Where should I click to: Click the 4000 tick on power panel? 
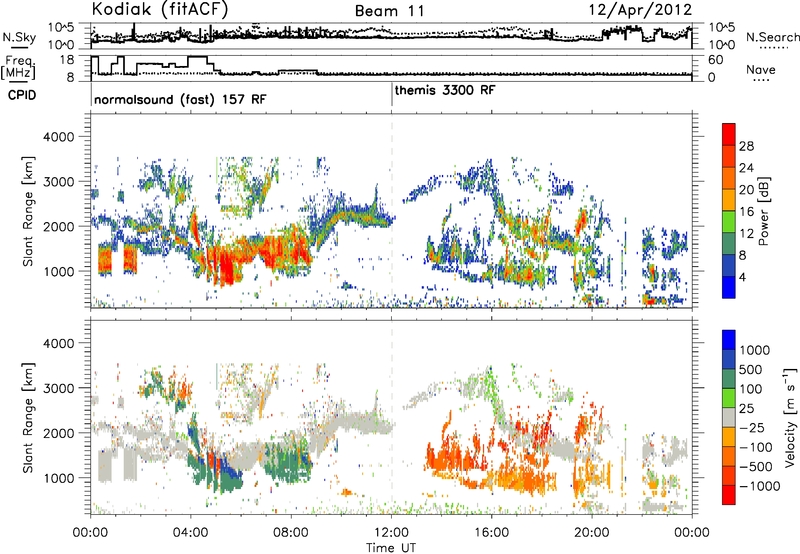coord(61,137)
